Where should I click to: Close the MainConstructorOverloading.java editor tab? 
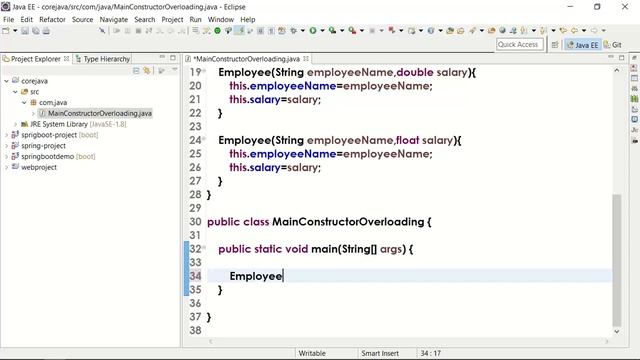306,59
